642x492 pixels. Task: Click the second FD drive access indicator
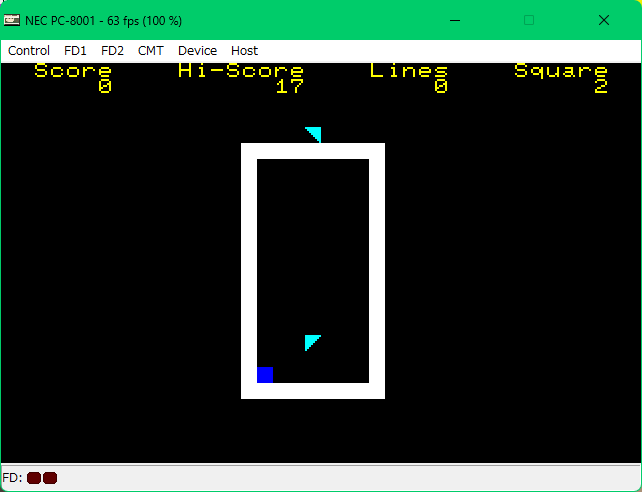[x=50, y=478]
